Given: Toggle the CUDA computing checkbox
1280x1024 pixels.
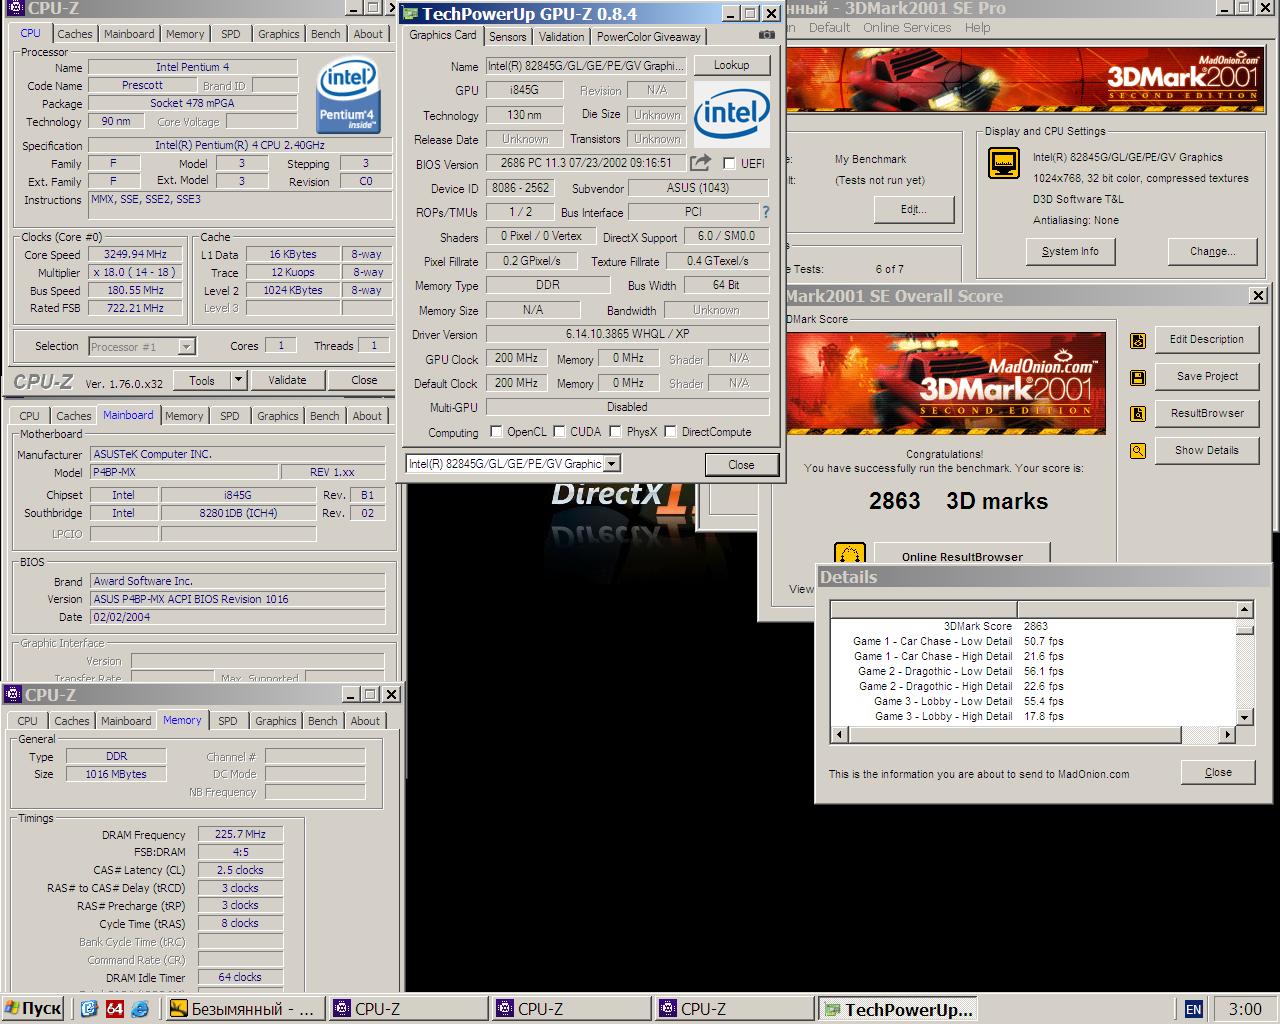Looking at the screenshot, I should (558, 432).
